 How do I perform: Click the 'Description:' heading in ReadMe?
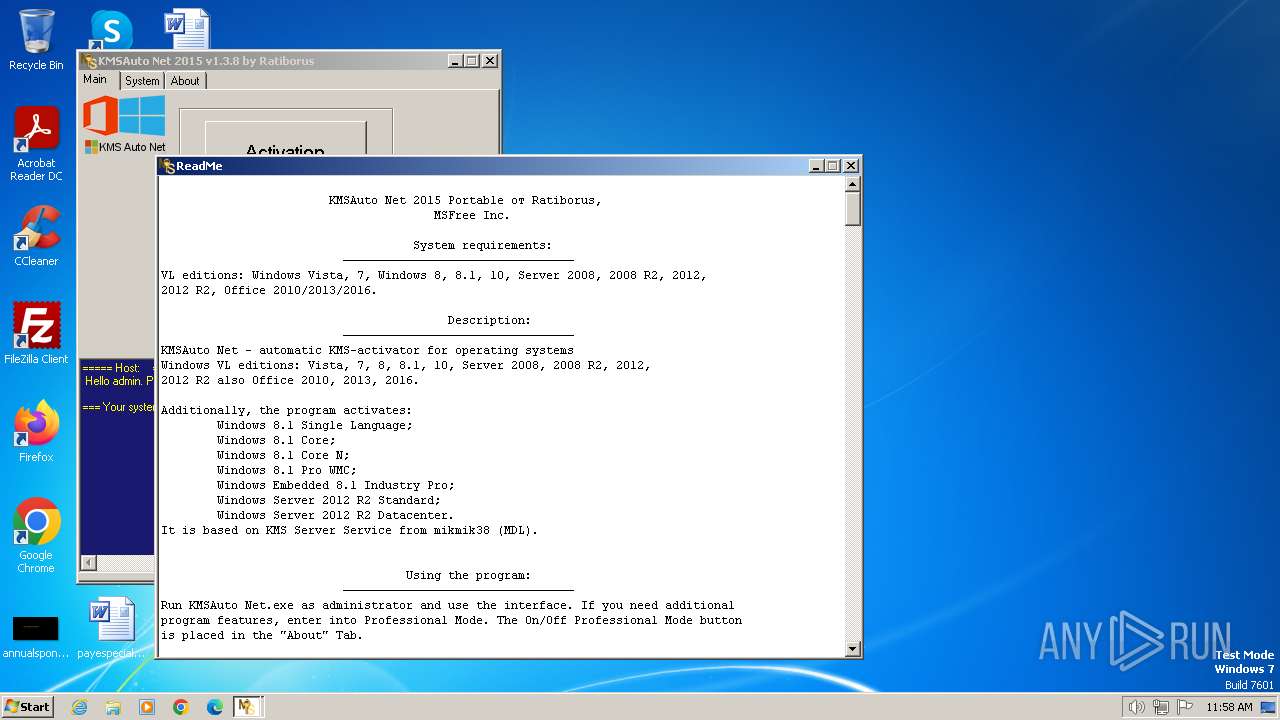click(x=489, y=320)
